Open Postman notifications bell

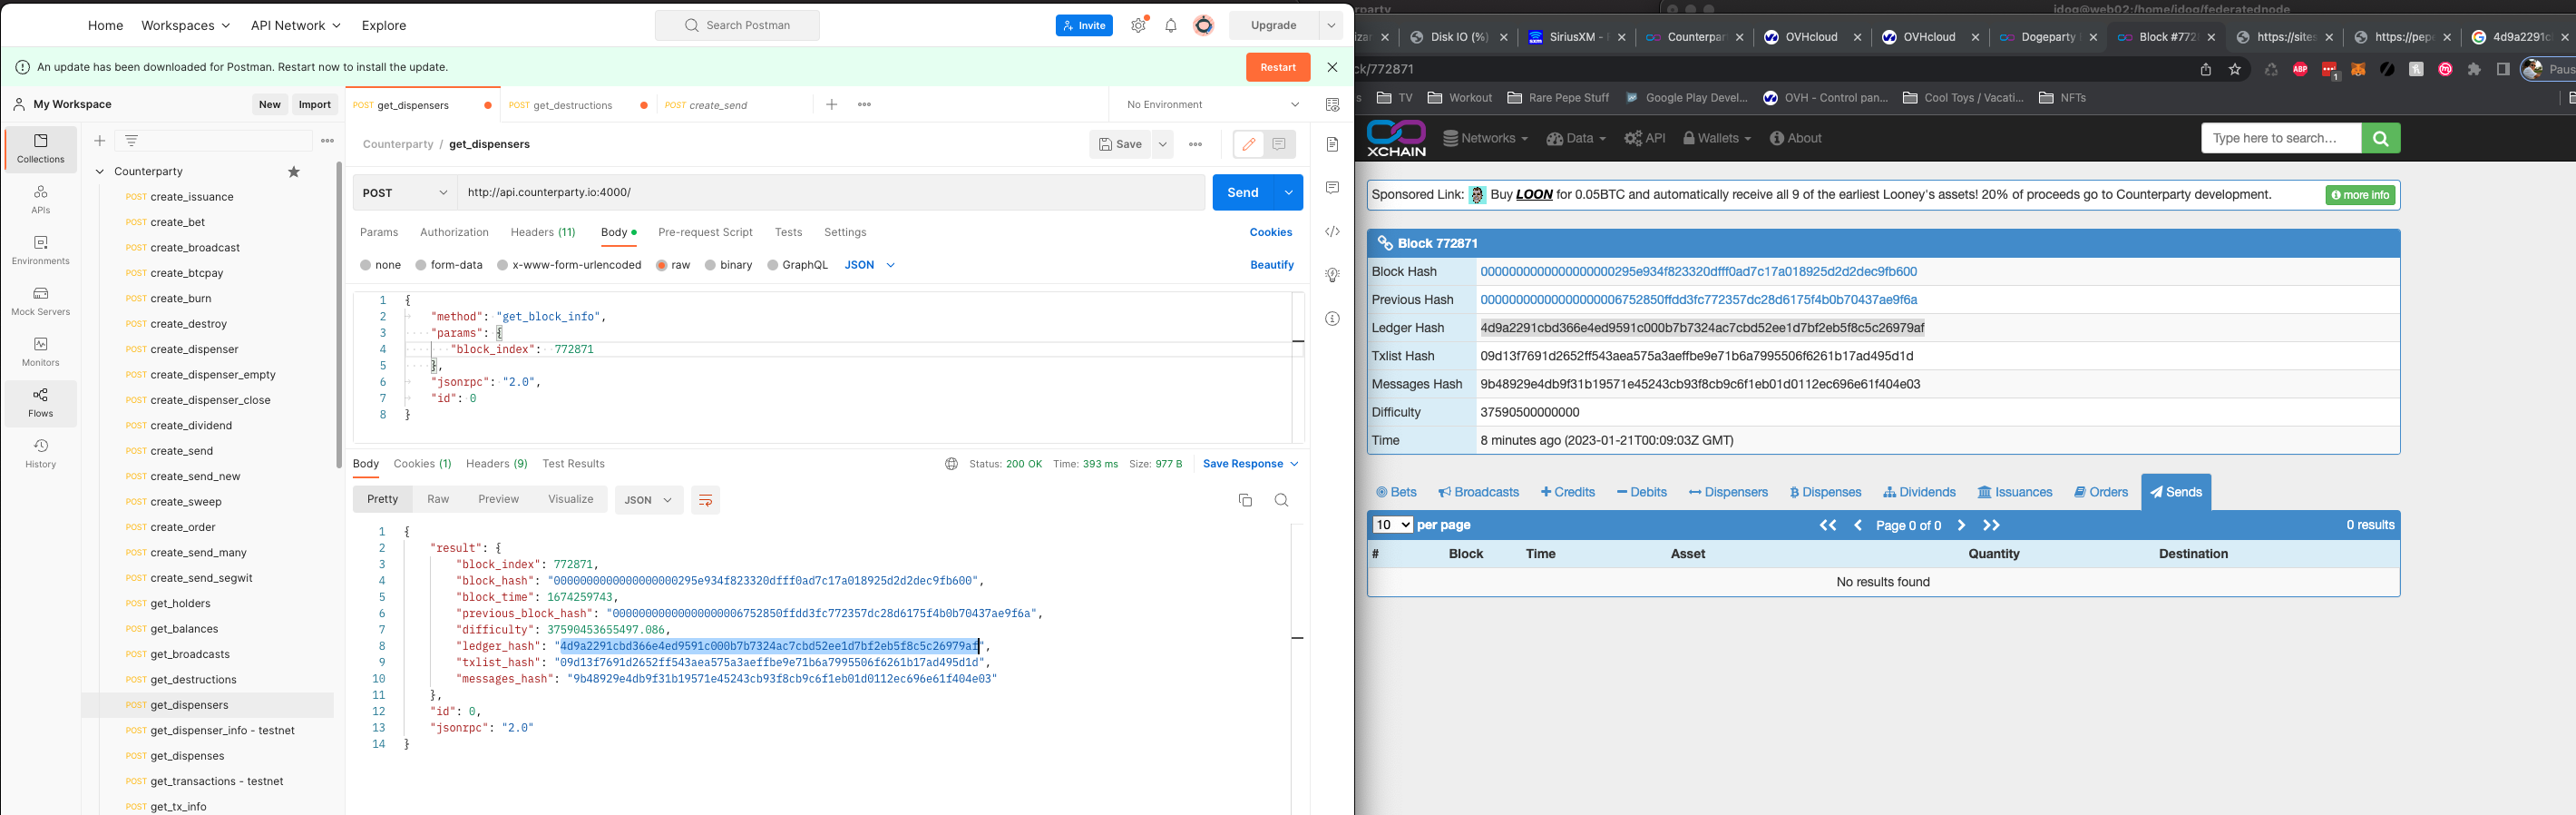pyautogui.click(x=1171, y=26)
